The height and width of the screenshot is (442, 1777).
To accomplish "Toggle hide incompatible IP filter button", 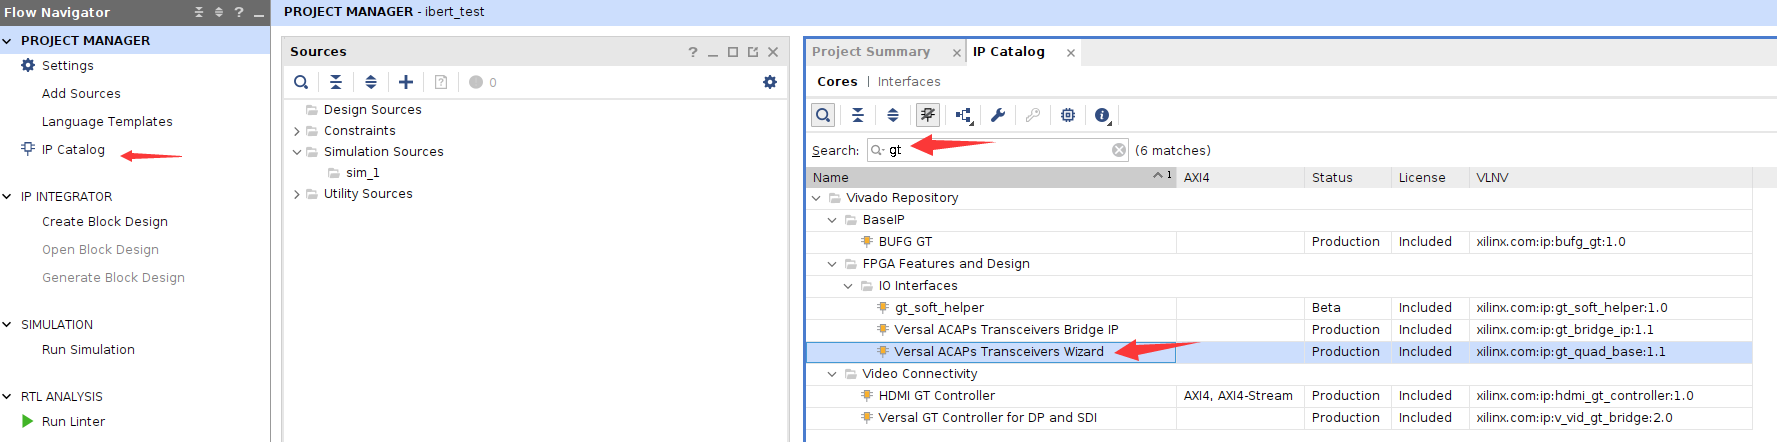I will click(928, 115).
